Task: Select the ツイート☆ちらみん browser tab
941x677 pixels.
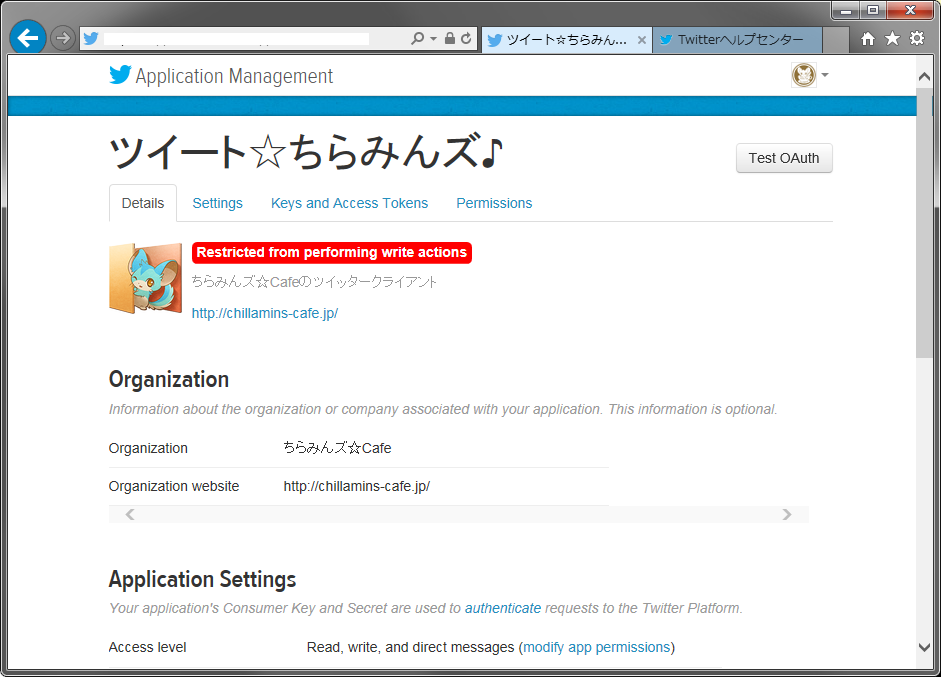Action: (x=567, y=40)
